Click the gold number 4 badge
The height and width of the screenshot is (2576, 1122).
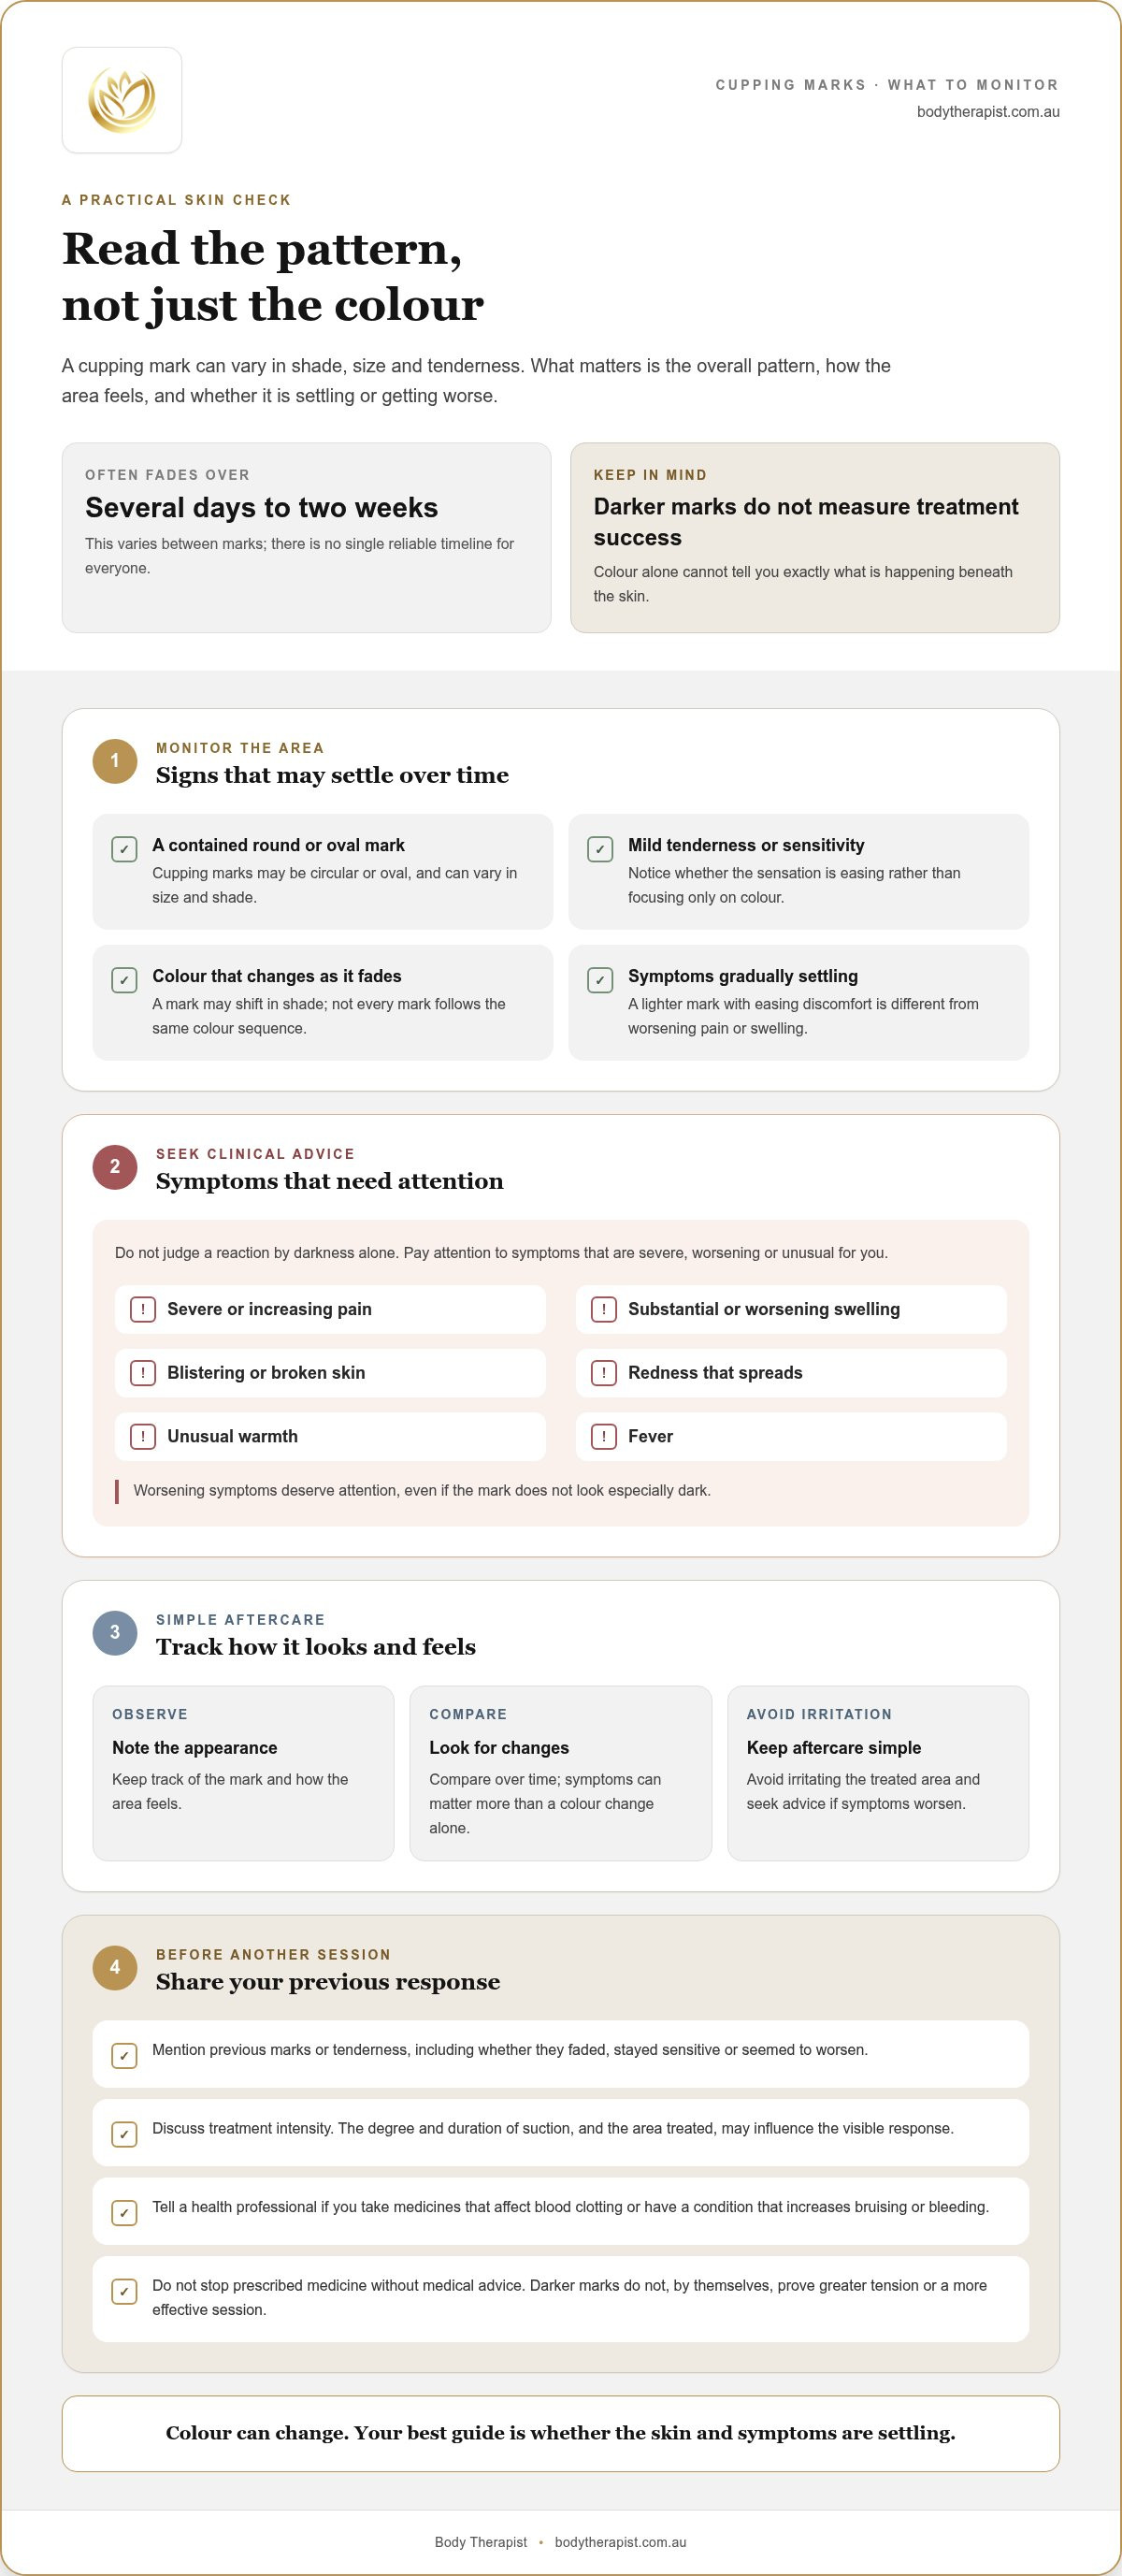click(x=115, y=1968)
